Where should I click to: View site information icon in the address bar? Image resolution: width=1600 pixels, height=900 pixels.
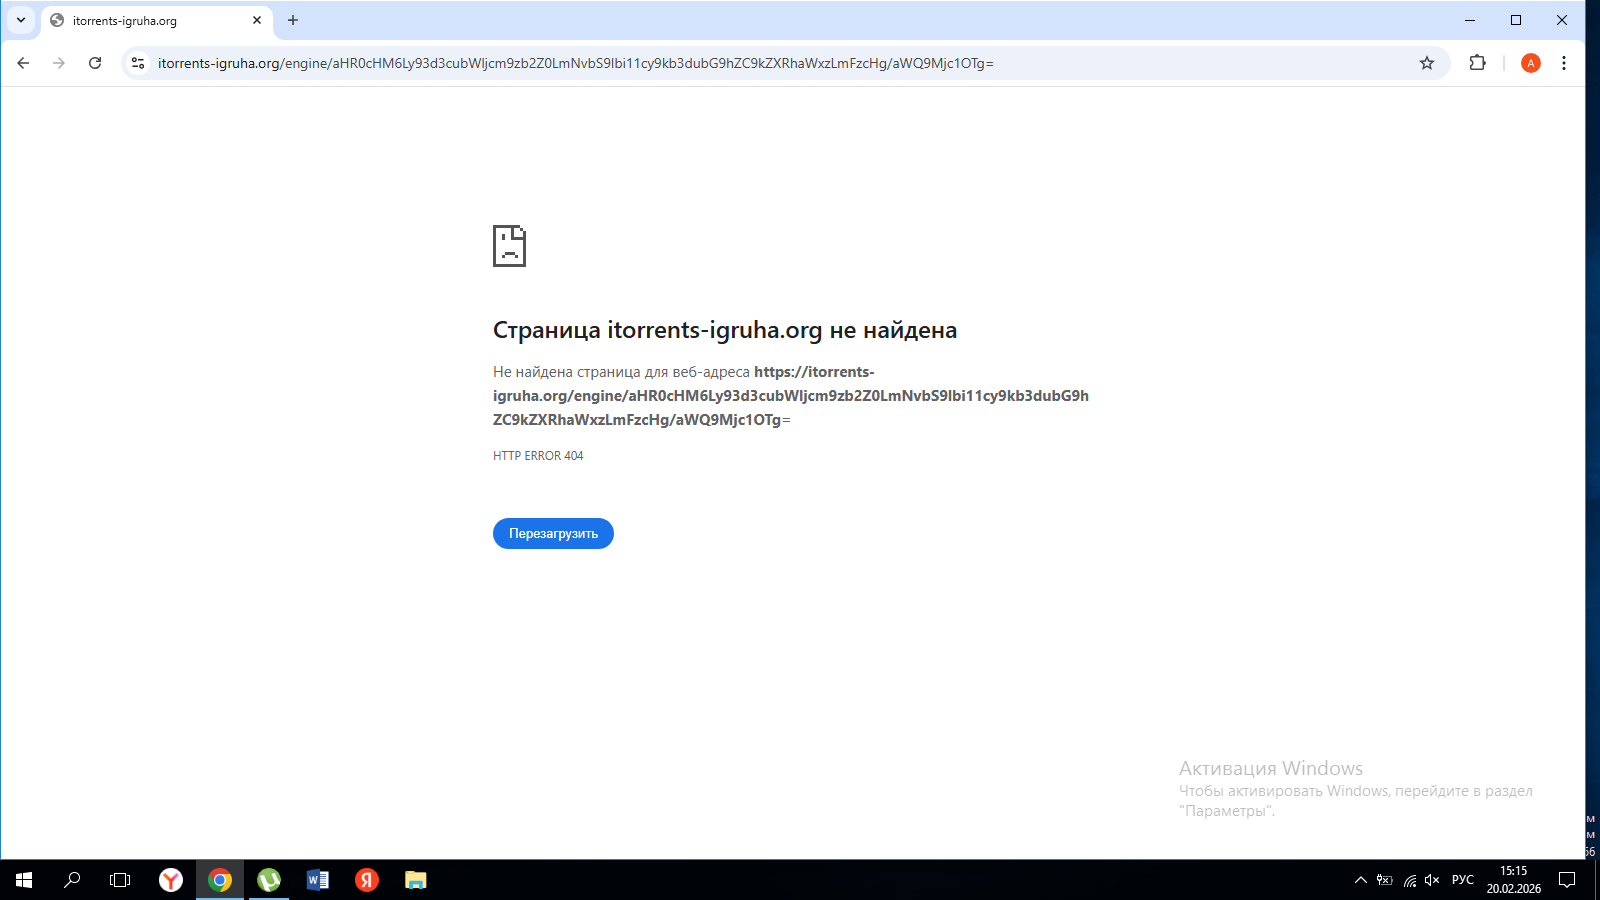point(138,63)
